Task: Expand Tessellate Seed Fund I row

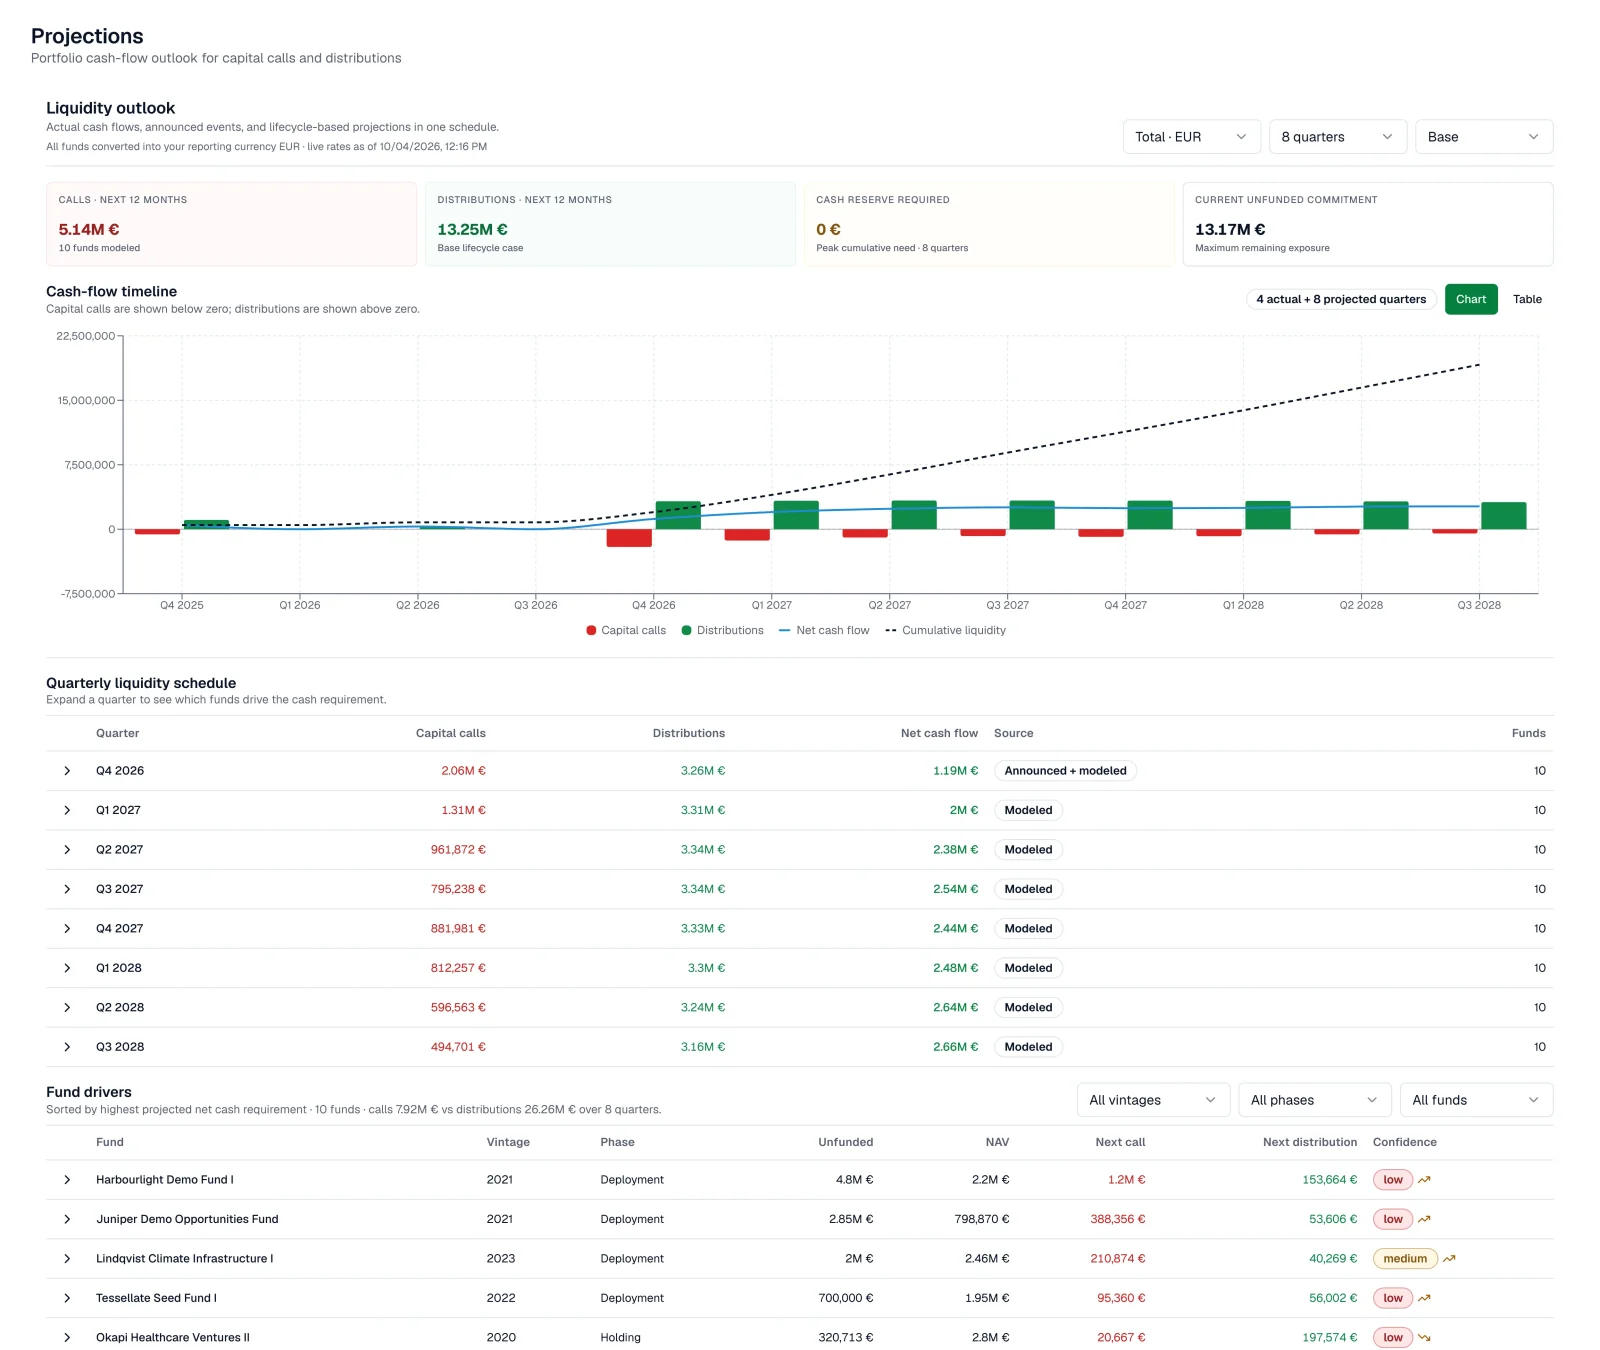Action: pos(67,1298)
